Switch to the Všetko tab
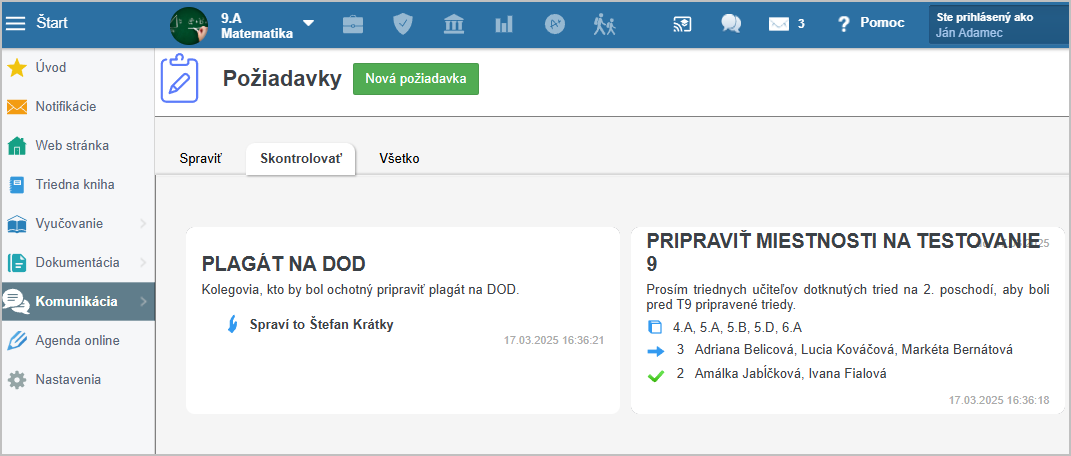The height and width of the screenshot is (456, 1071). pos(399,159)
